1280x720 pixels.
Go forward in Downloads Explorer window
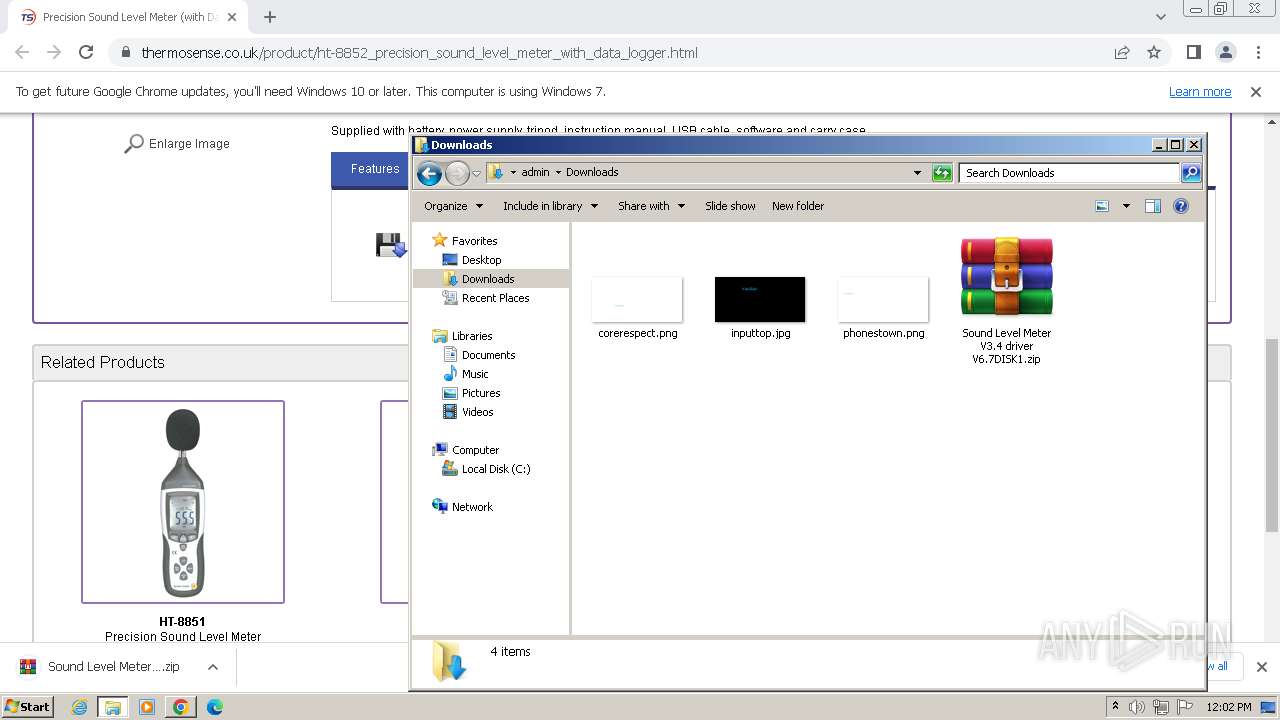tap(457, 173)
